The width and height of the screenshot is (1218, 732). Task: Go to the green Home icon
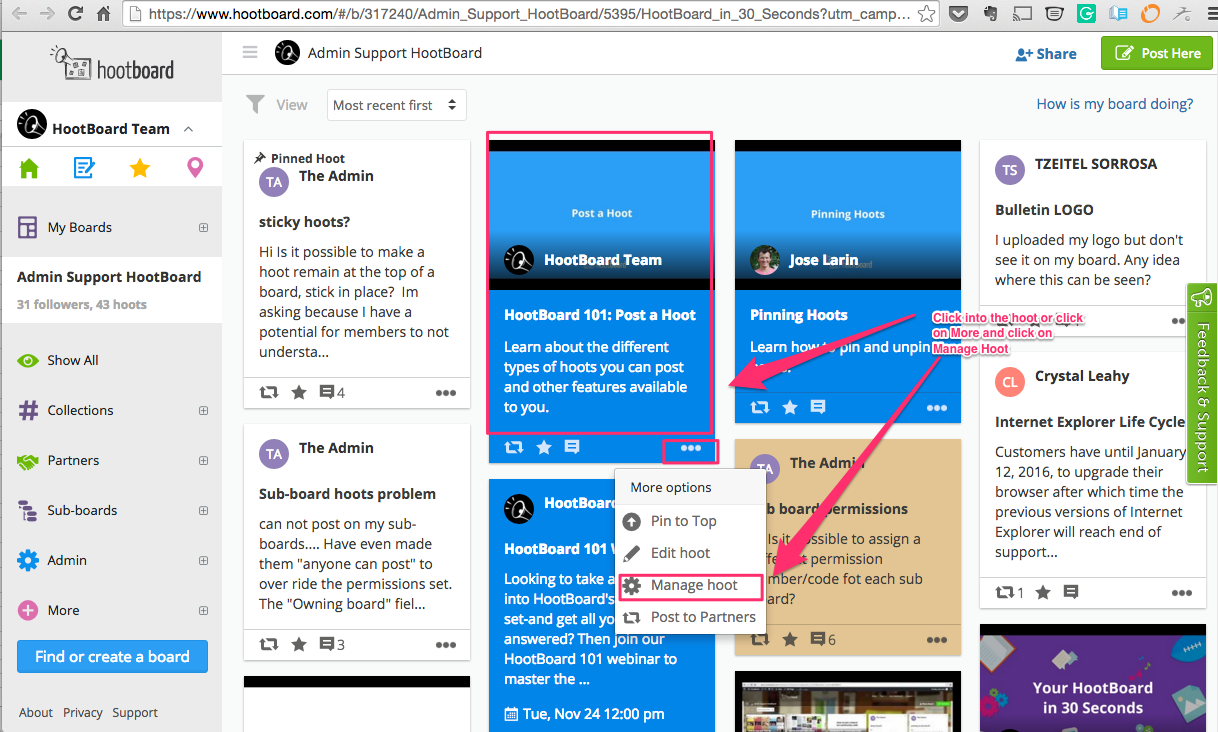point(29,168)
